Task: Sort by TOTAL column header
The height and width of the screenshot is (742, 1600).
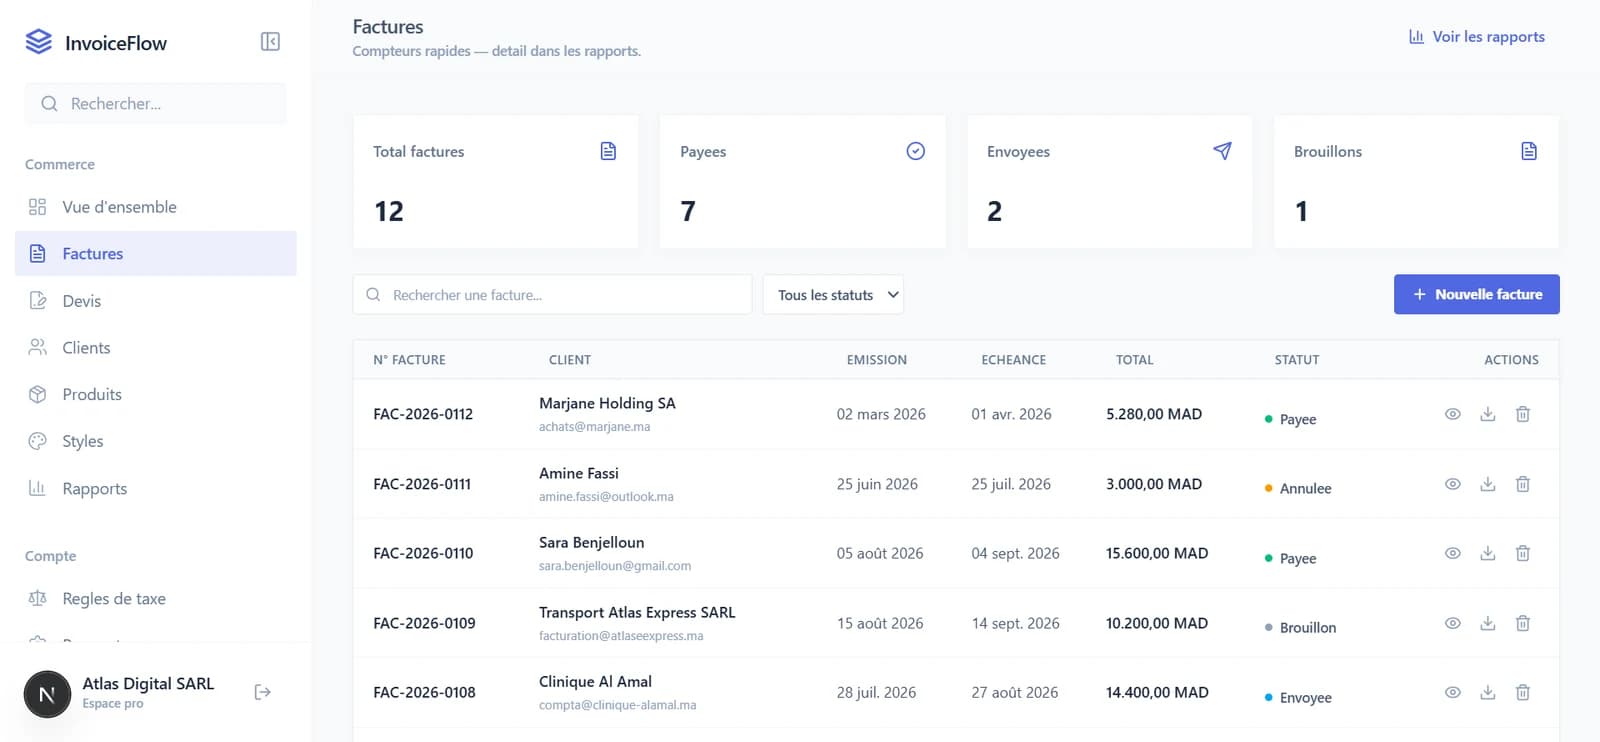Action: pyautogui.click(x=1135, y=360)
